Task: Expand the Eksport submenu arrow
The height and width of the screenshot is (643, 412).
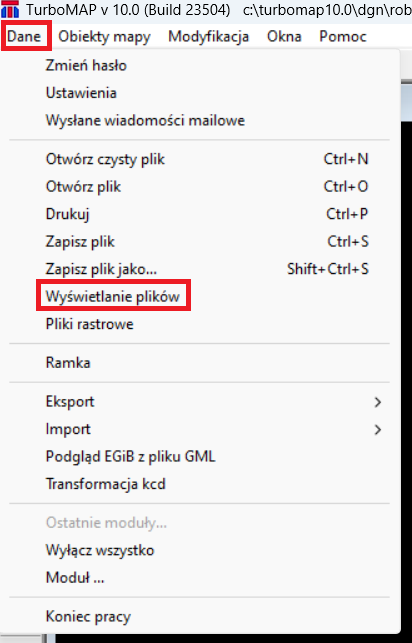Action: pyautogui.click(x=378, y=402)
